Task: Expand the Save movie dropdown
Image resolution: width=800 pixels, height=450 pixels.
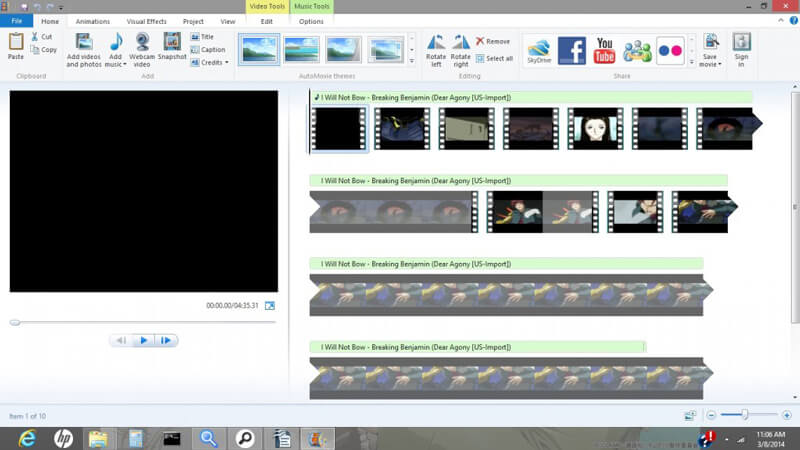Action: 710,62
